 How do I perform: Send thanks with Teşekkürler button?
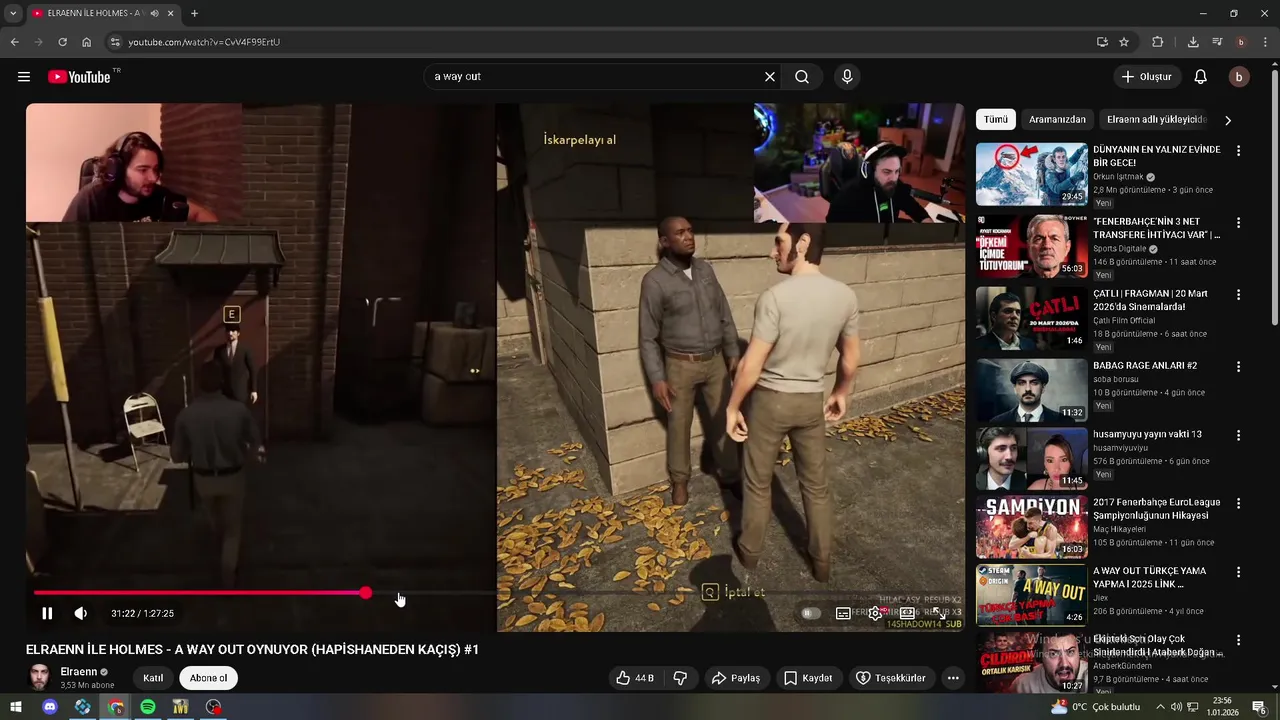tap(891, 678)
